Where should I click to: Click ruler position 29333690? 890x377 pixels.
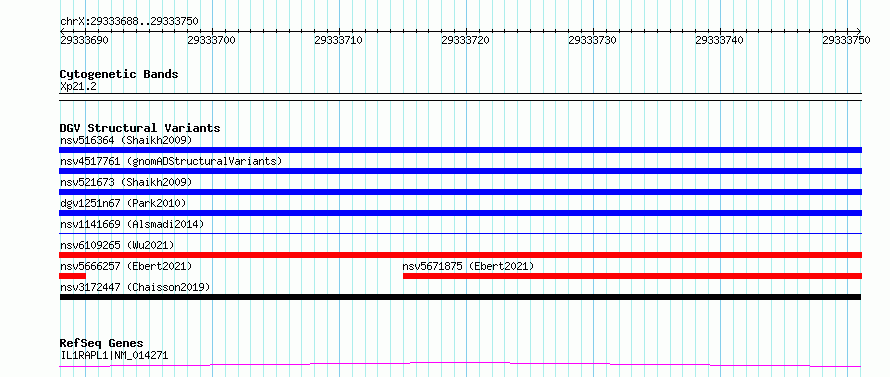click(x=85, y=40)
